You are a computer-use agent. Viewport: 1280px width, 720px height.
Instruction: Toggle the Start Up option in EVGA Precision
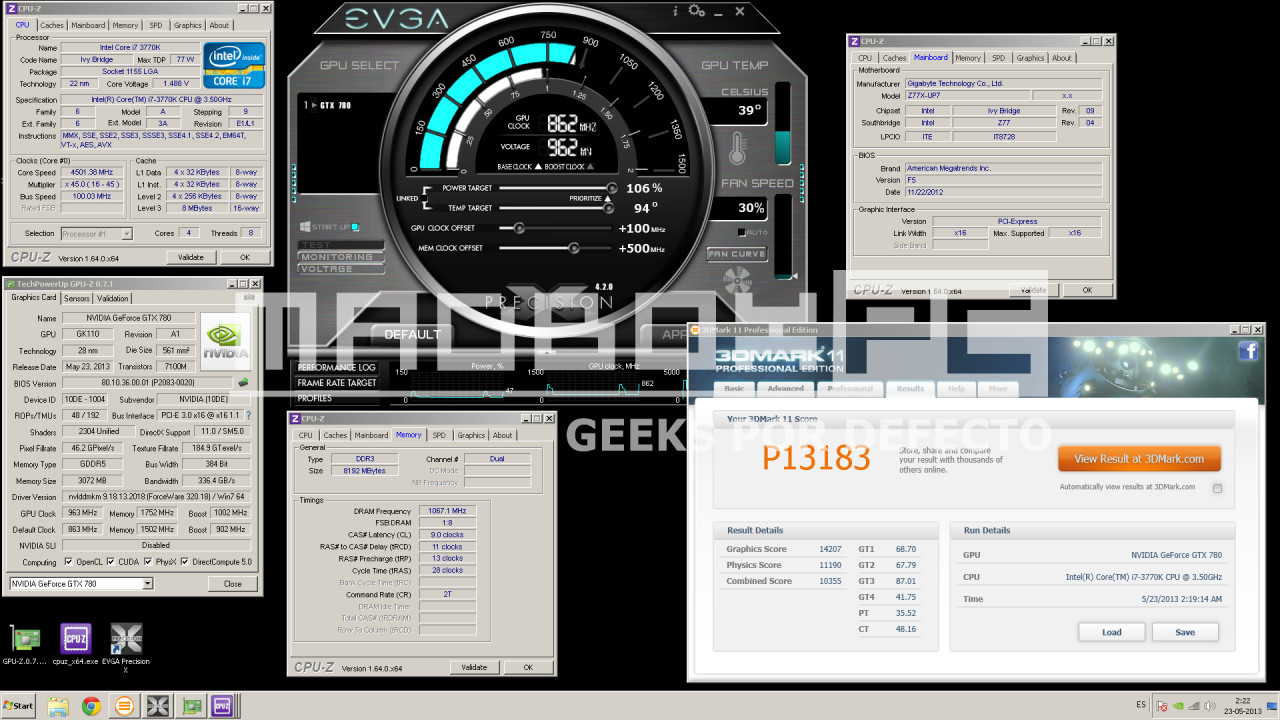[354, 228]
